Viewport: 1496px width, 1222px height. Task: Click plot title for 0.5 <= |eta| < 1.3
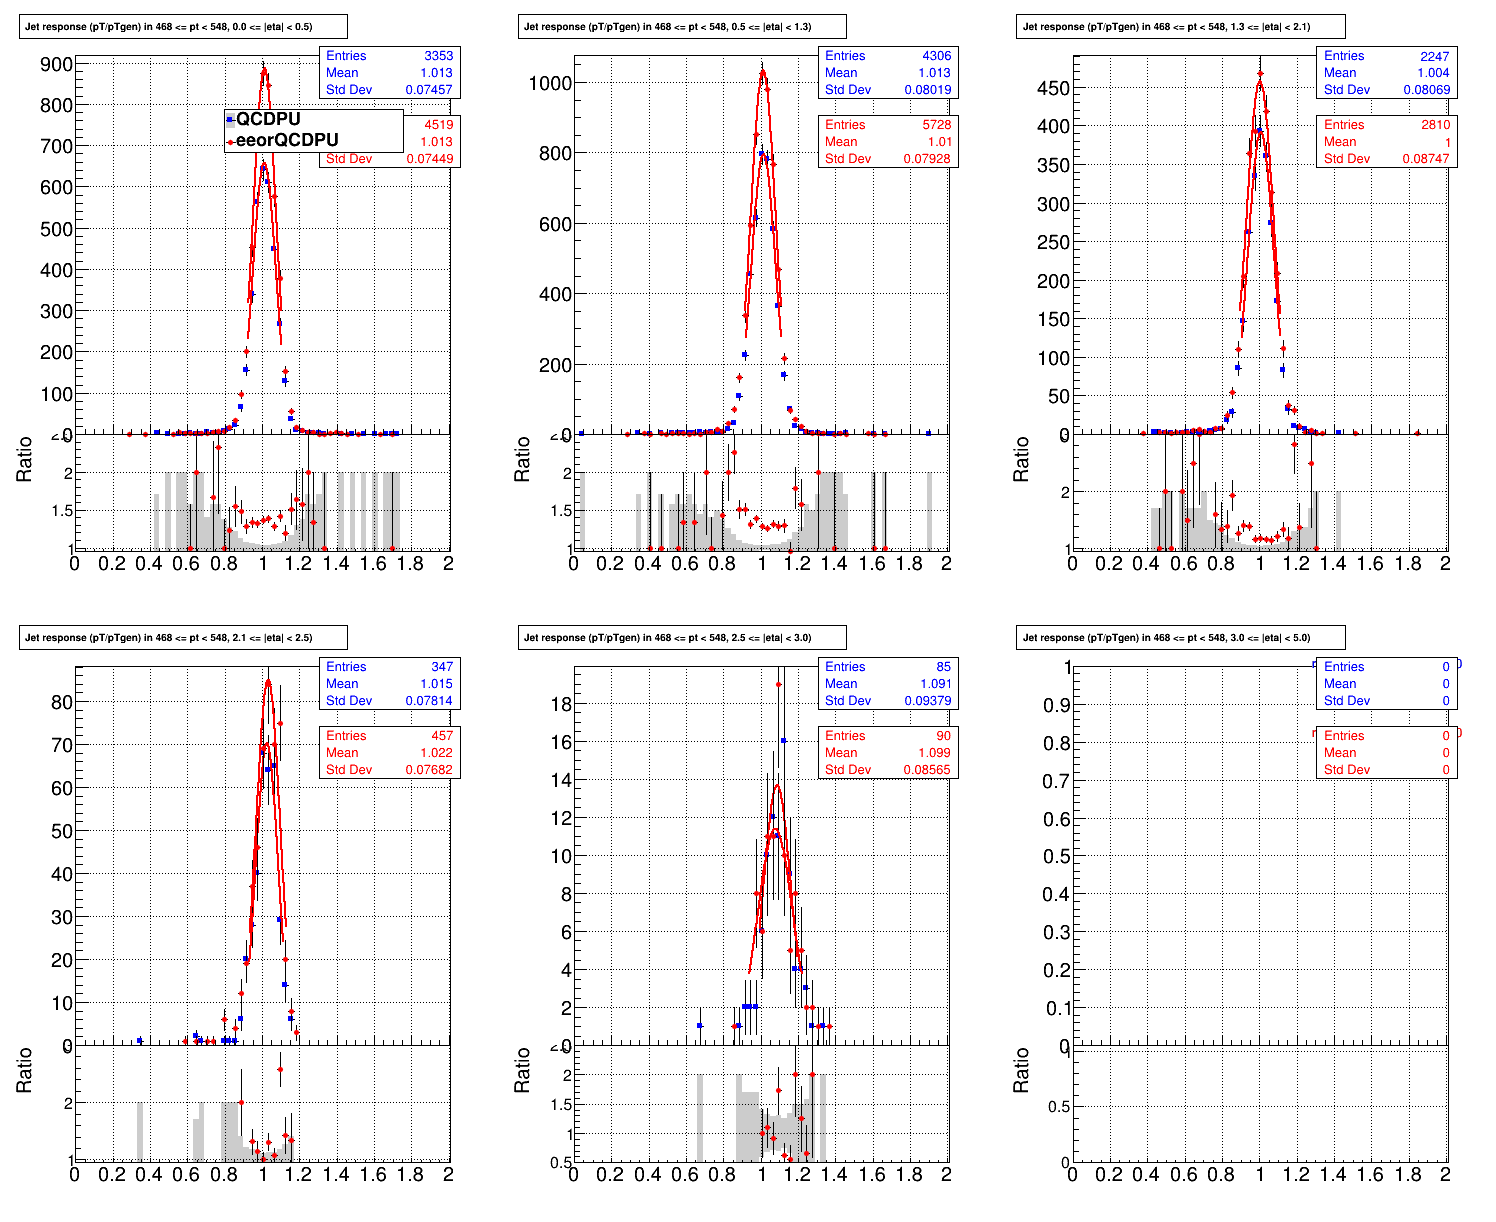(x=682, y=27)
